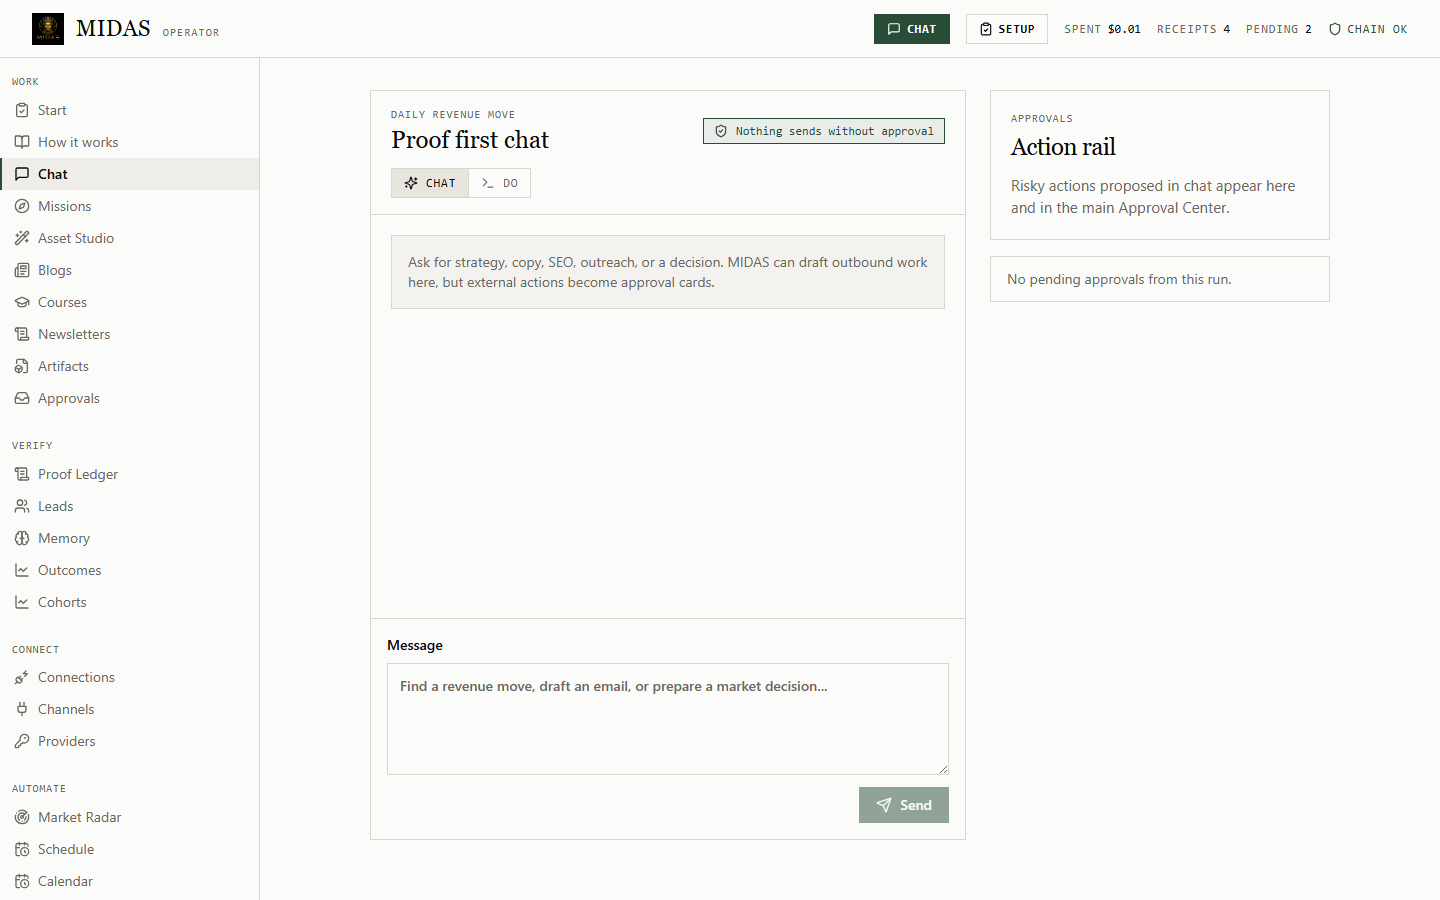Image resolution: width=1440 pixels, height=900 pixels.
Task: Open Blogs from the sidebar
Action: pyautogui.click(x=129, y=270)
